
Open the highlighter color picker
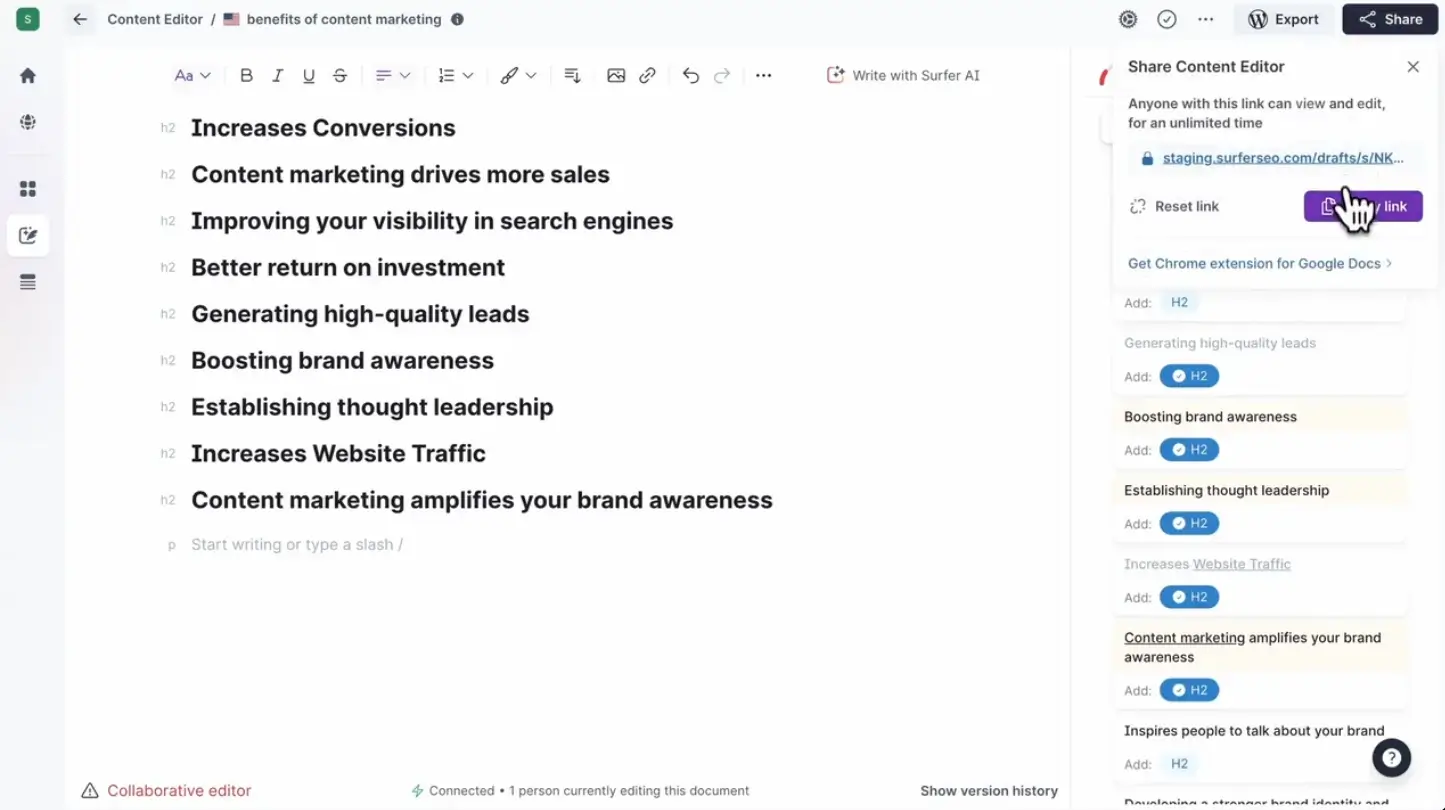coord(518,76)
